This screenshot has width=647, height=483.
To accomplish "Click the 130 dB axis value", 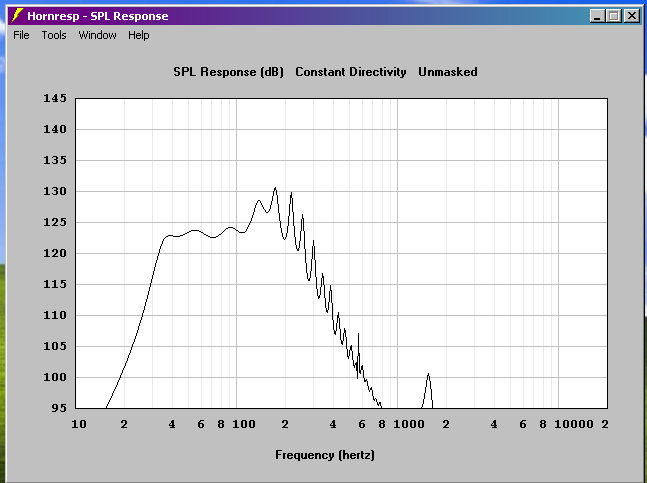I will tap(55, 191).
